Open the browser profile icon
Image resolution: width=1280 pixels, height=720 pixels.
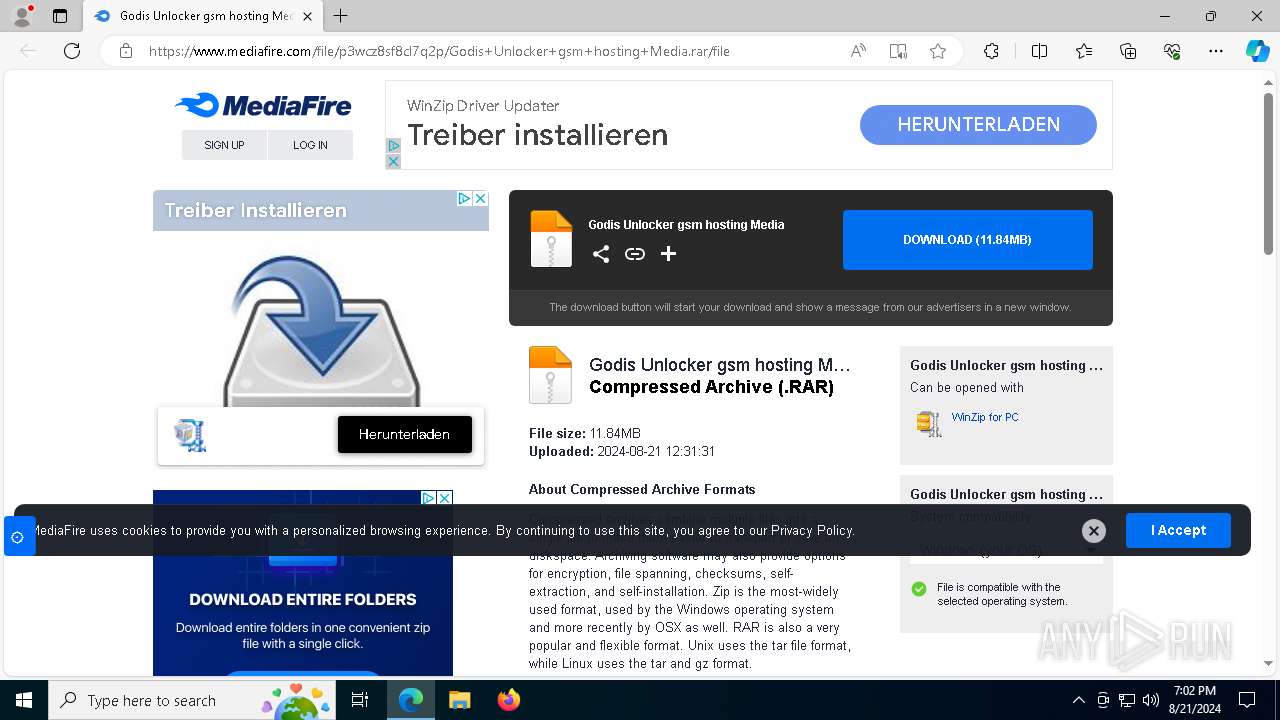(x=21, y=16)
